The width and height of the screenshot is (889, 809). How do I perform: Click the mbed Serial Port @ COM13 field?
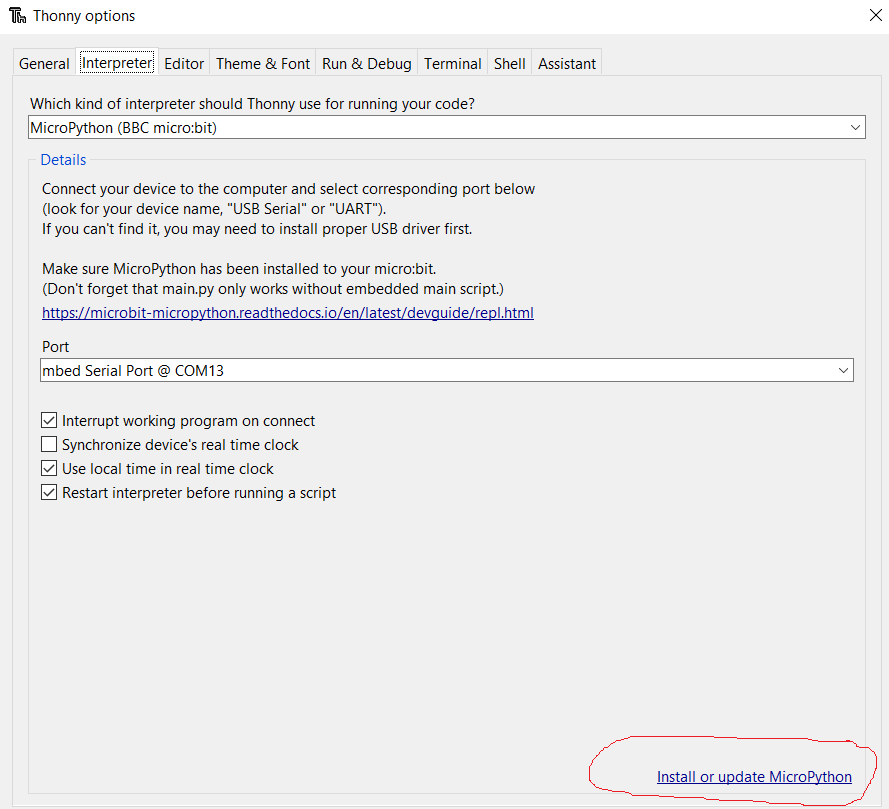(x=447, y=371)
